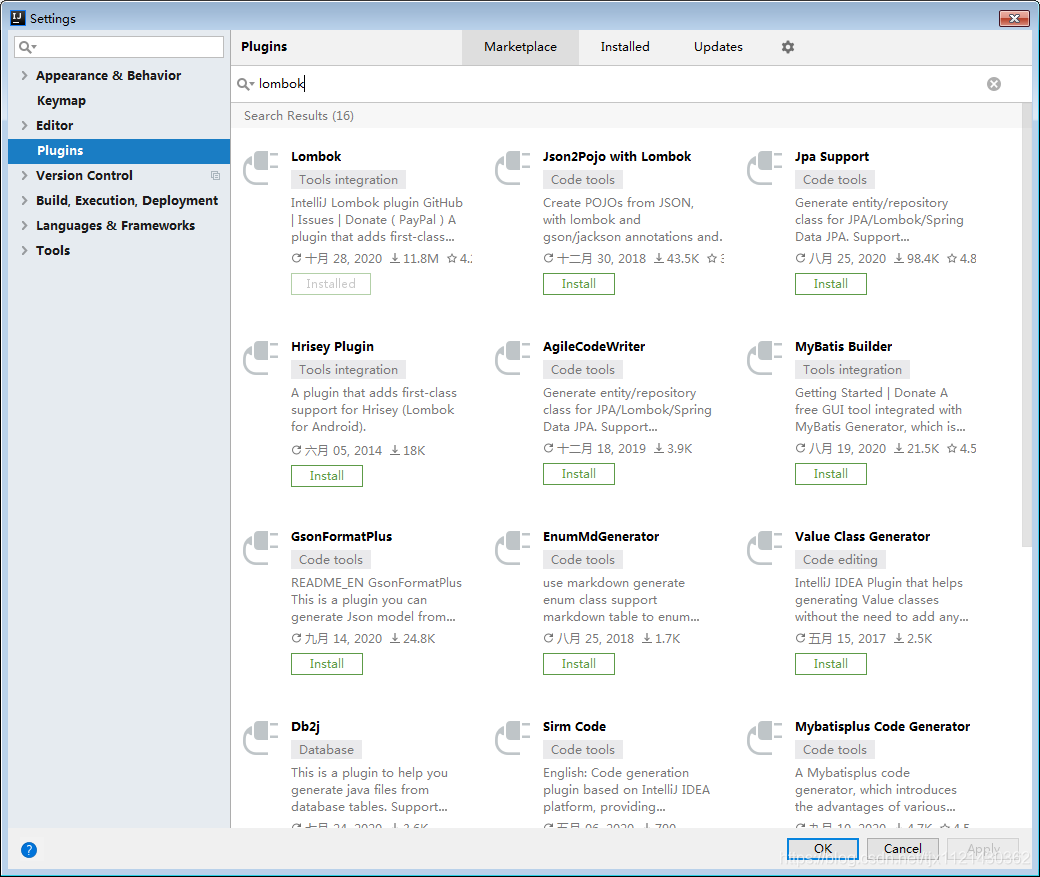Screen dimensions: 1040x877
Task: Click the Sirm Code plugin icon
Action: click(513, 738)
